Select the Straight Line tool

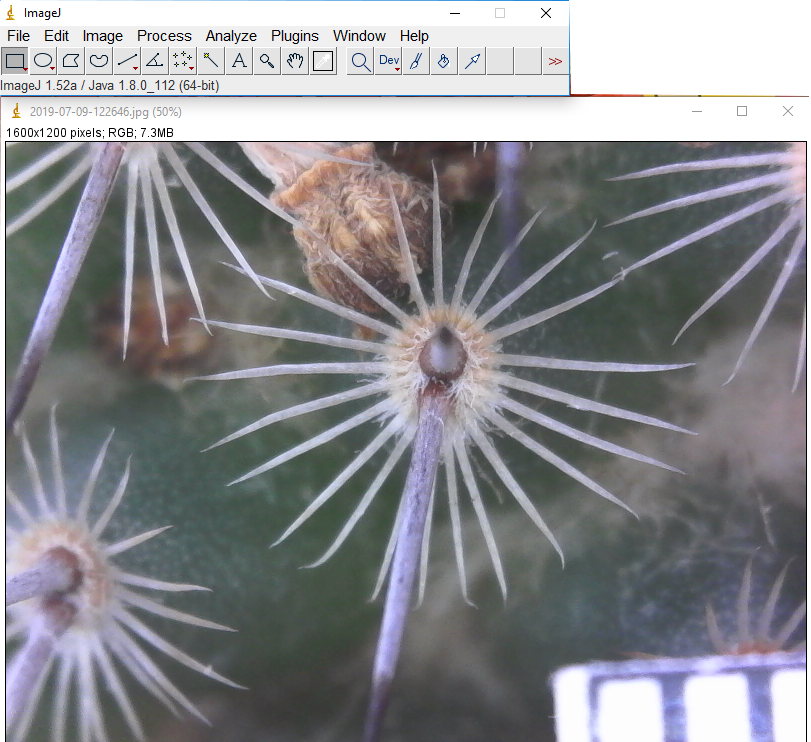coord(127,61)
